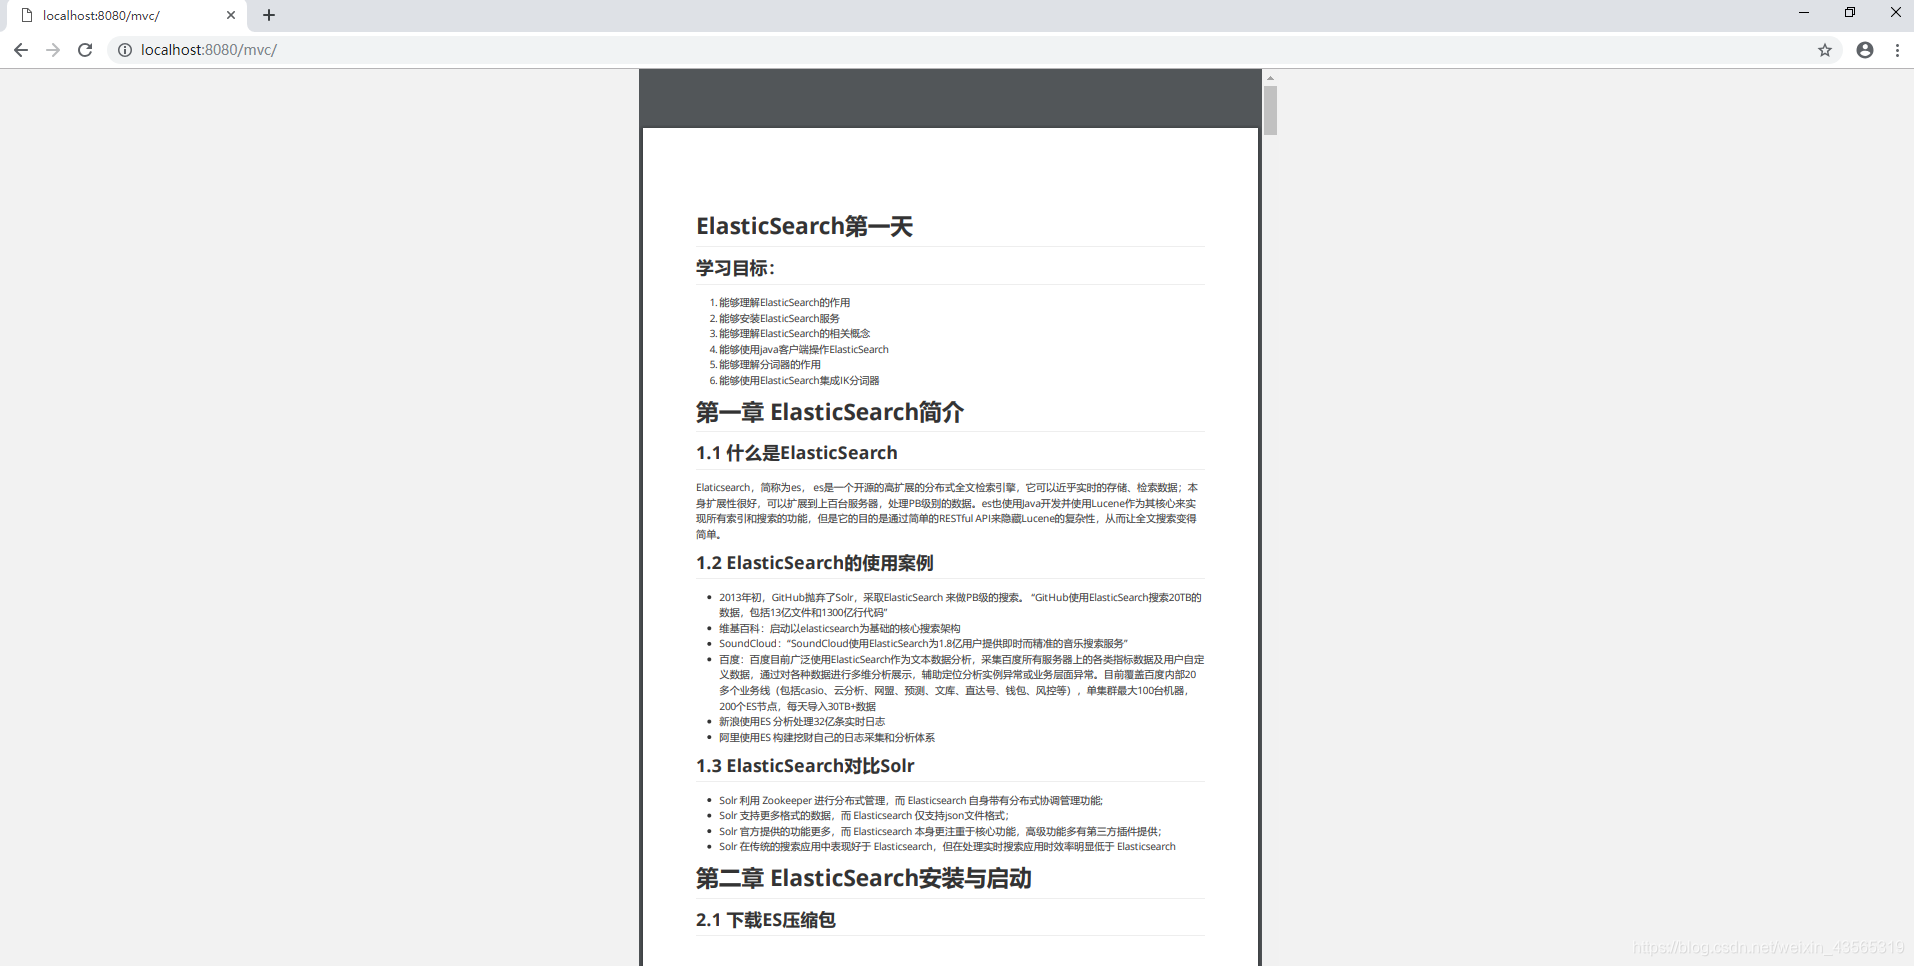Screen dimensions: 1914x966
Task: Click bullet Solr 官方提供的功能更多
Action: click(940, 832)
